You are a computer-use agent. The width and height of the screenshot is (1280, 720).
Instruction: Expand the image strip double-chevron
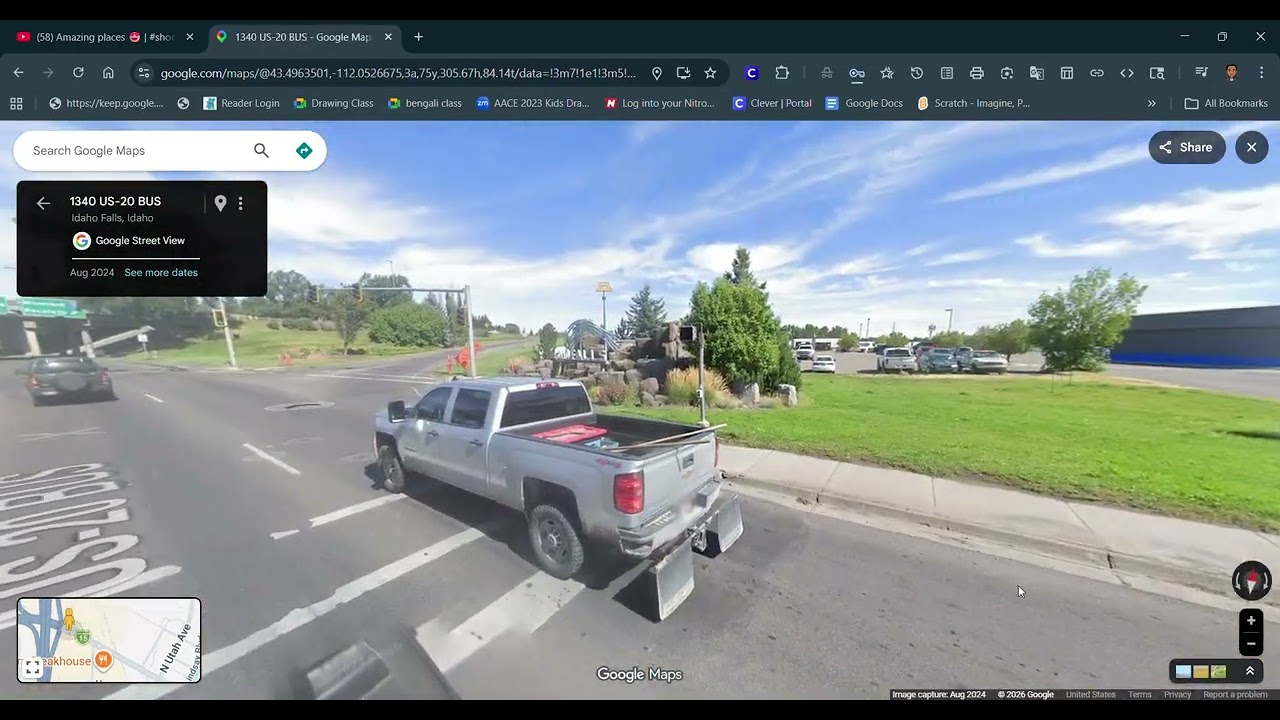1249,671
